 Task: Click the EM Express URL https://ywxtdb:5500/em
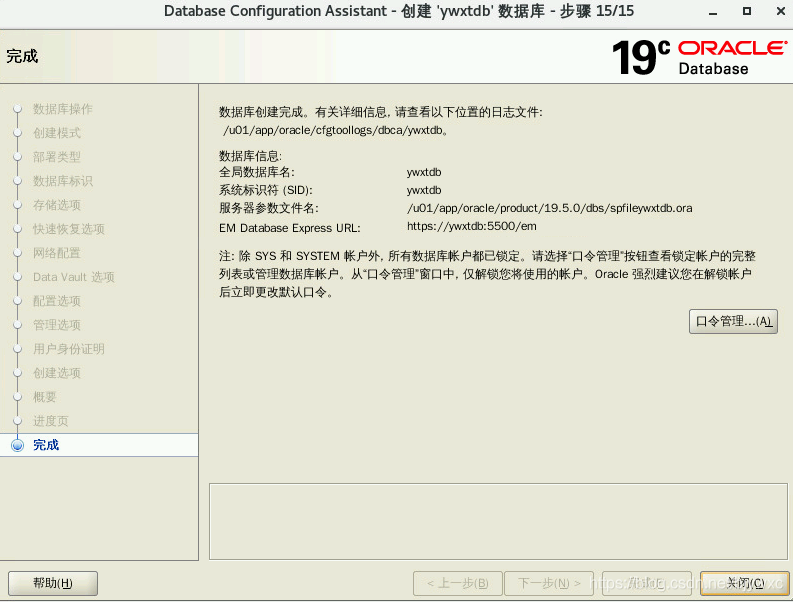click(471, 226)
